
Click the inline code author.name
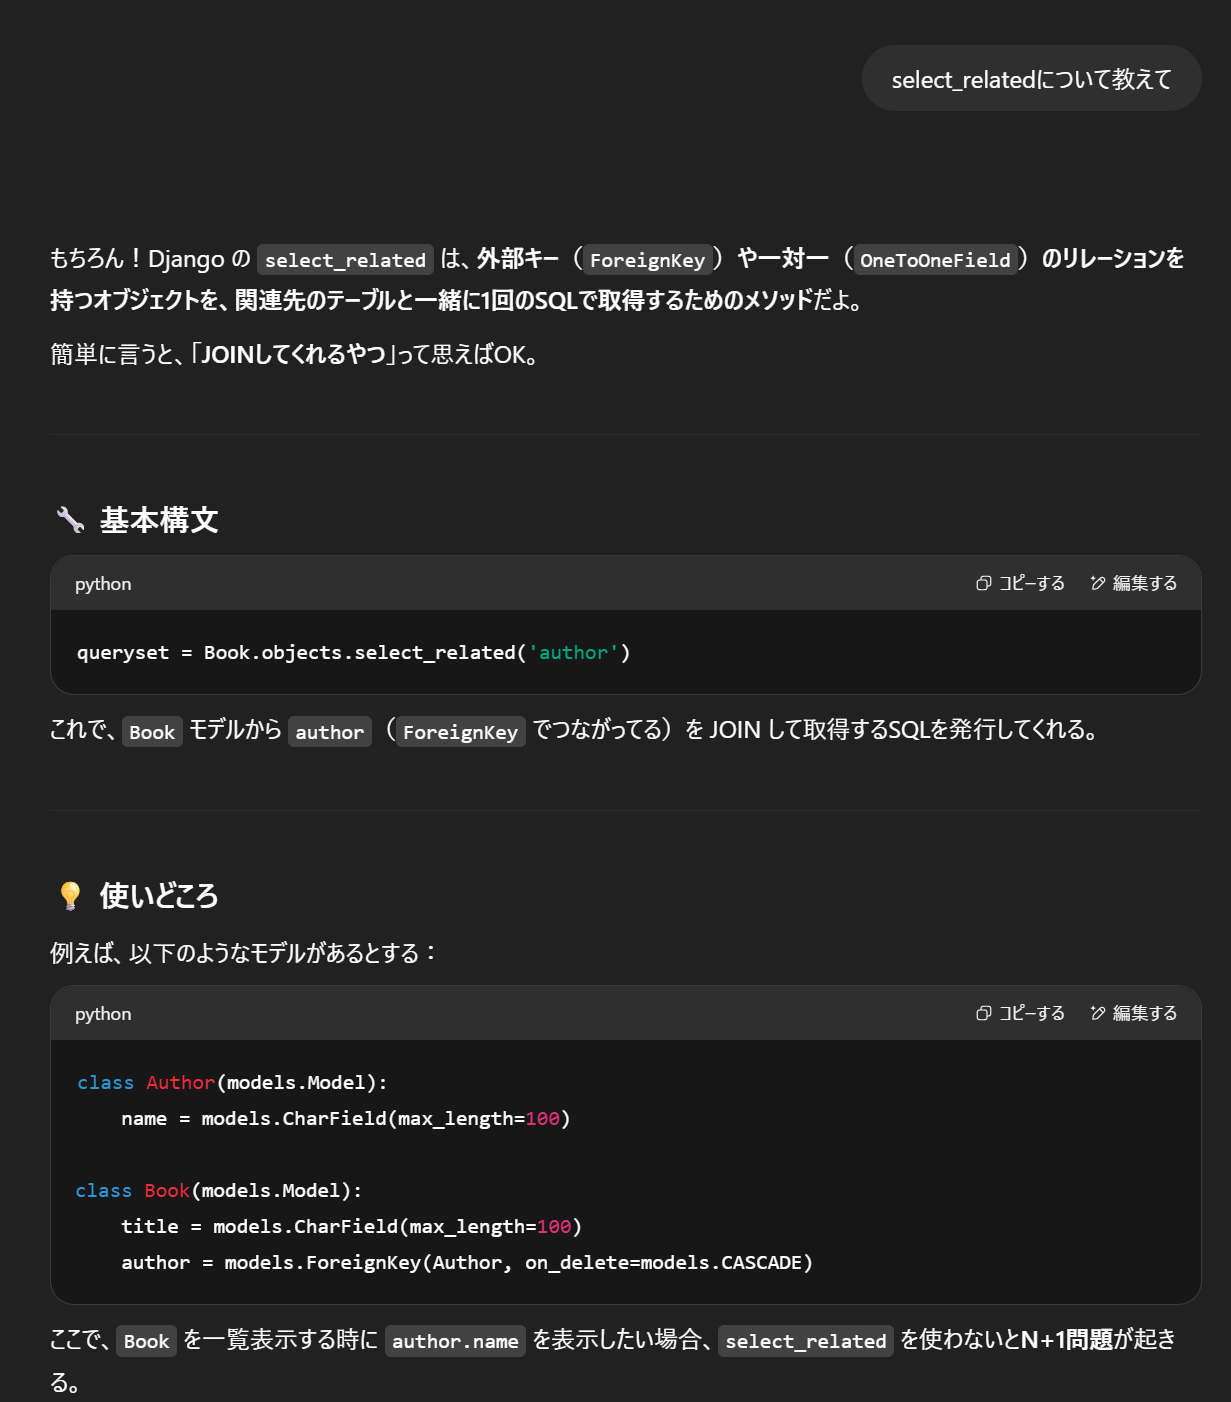click(455, 1341)
